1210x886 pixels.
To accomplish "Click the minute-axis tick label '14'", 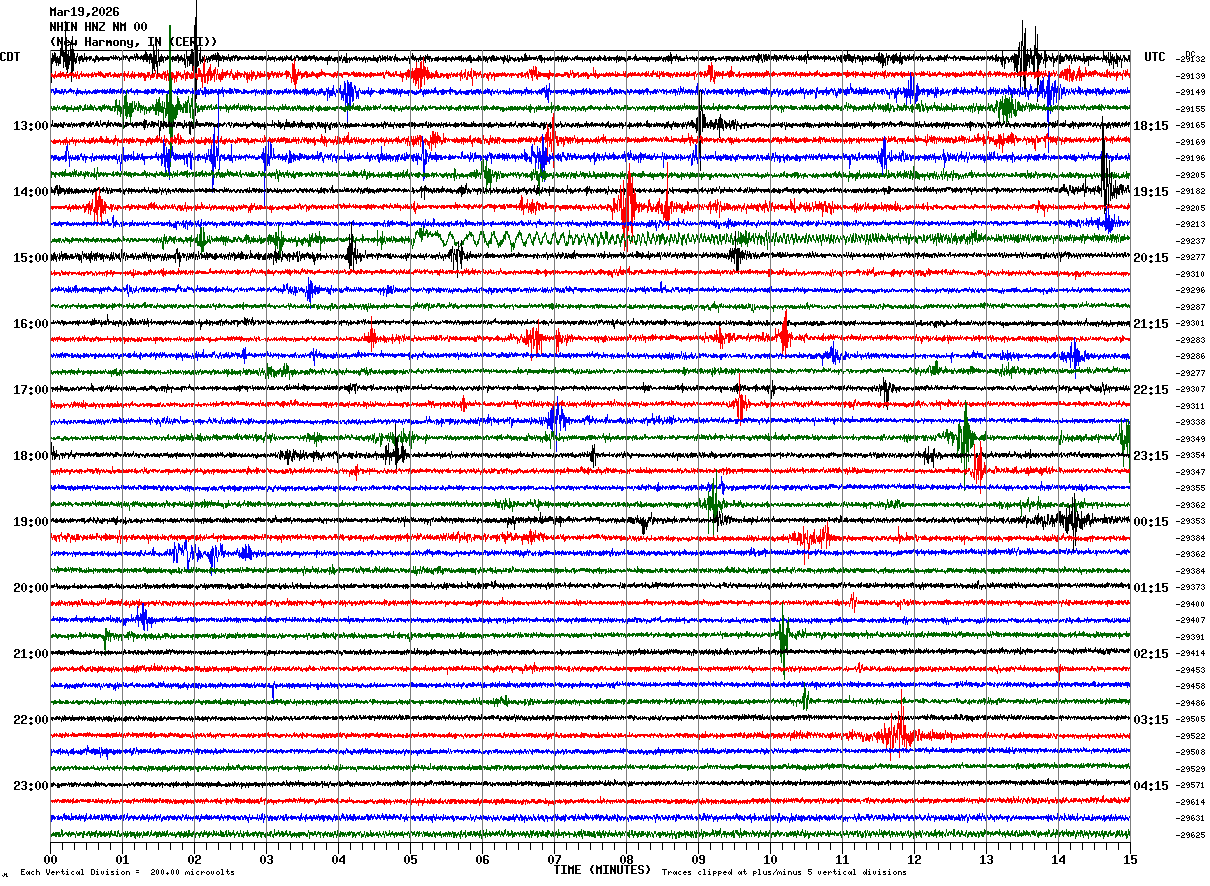I will pos(1058,860).
